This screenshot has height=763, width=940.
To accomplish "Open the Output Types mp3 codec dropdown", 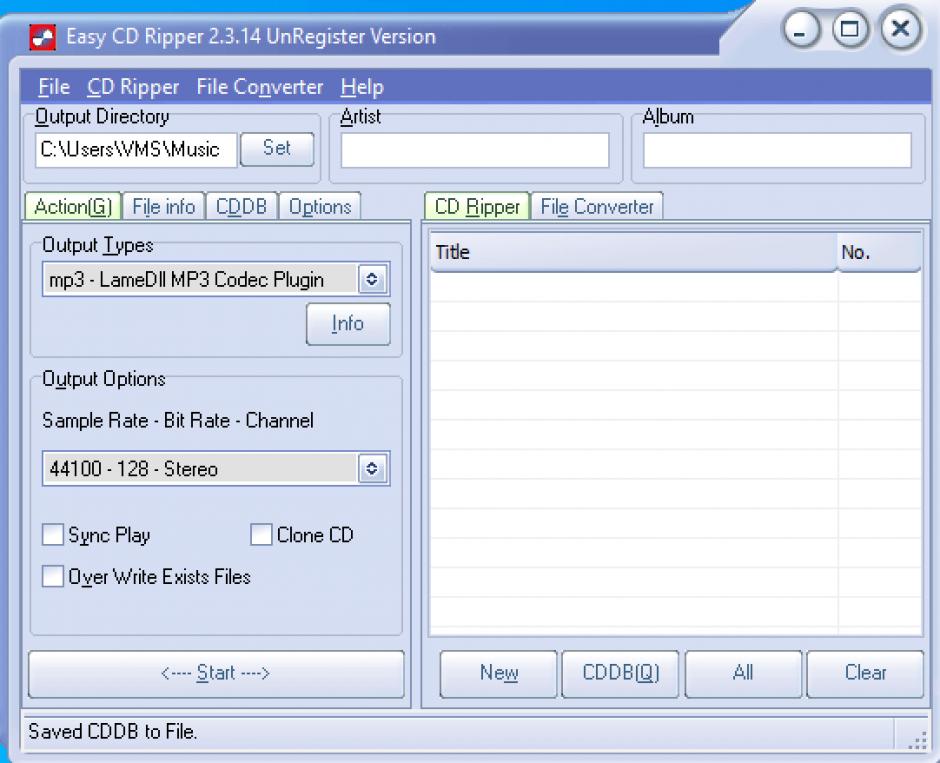I will [216, 279].
